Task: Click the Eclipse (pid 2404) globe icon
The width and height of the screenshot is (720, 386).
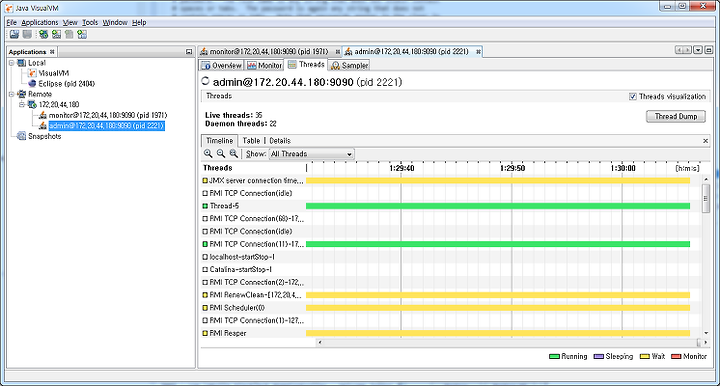Action: [32, 84]
